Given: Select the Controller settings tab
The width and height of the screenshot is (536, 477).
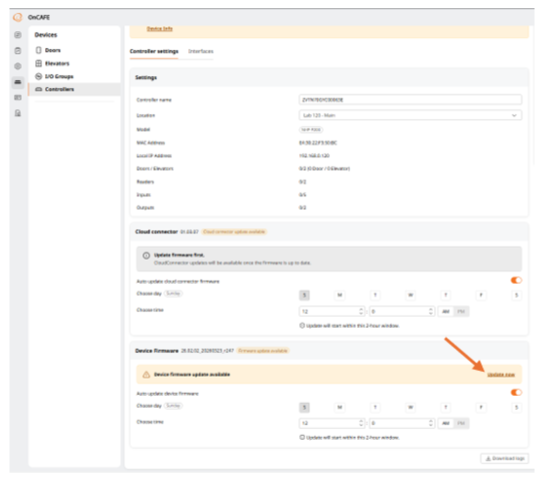Looking at the screenshot, I should (154, 51).
